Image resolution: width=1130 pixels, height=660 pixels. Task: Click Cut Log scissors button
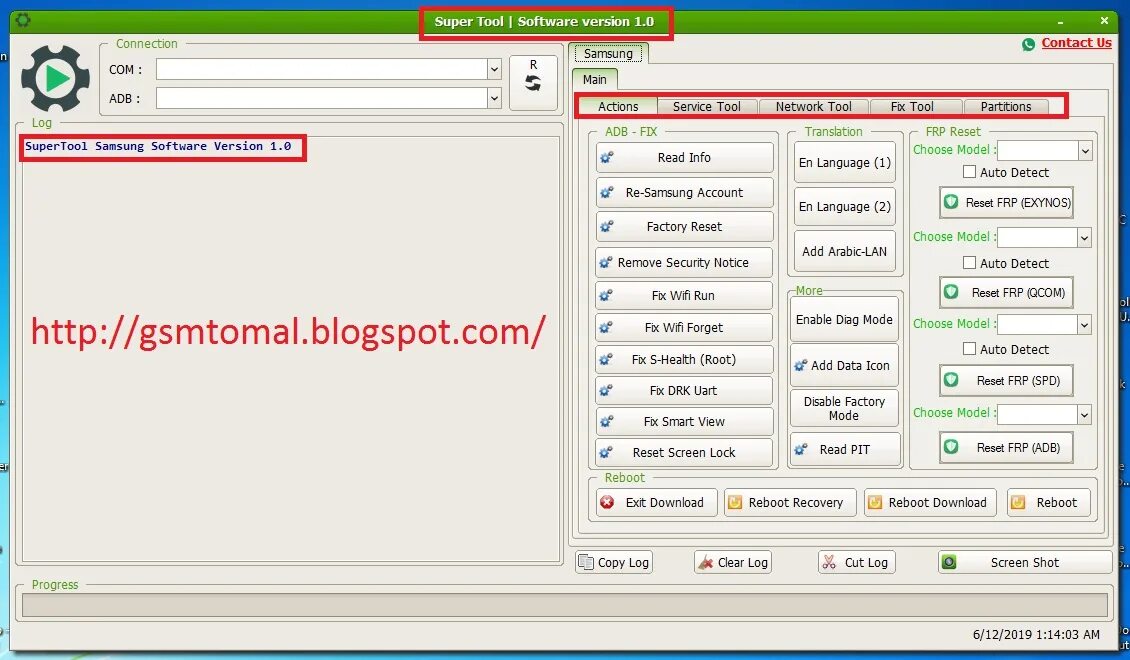pos(857,562)
